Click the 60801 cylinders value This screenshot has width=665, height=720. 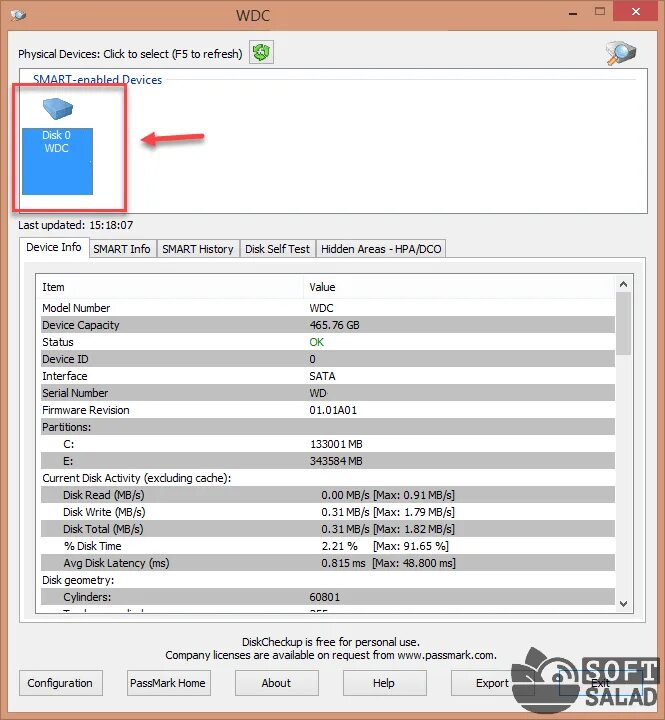(325, 596)
